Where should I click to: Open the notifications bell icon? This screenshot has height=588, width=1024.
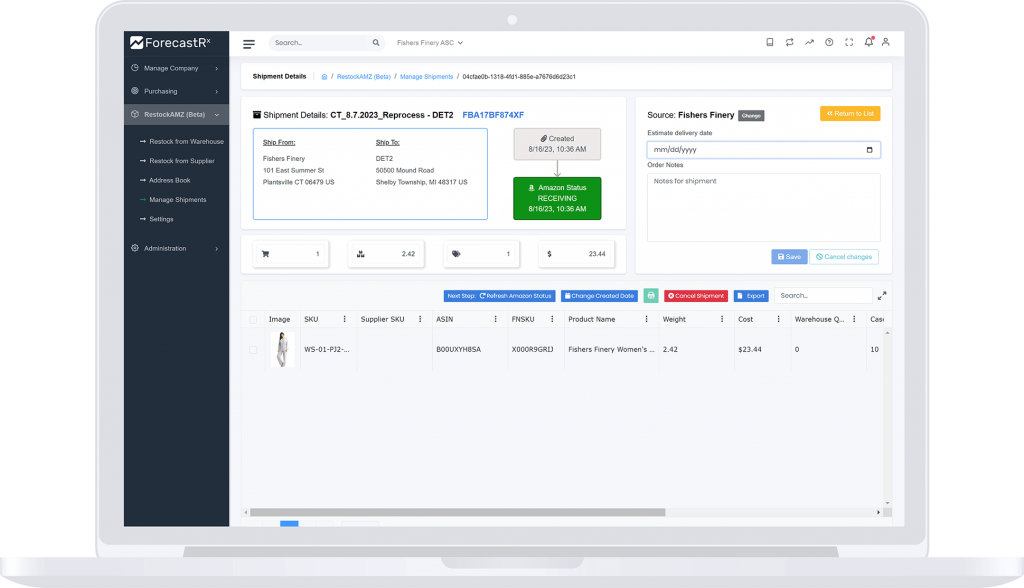[868, 42]
